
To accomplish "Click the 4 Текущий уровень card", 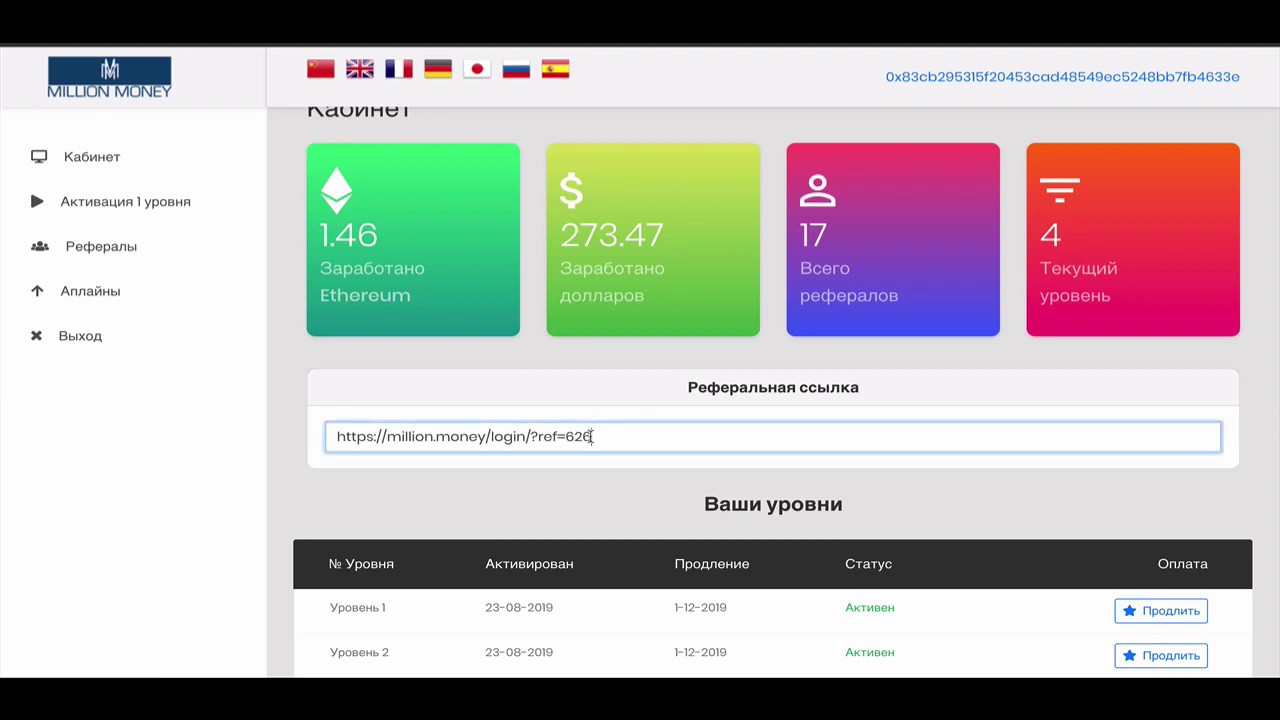I will pyautogui.click(x=1133, y=240).
